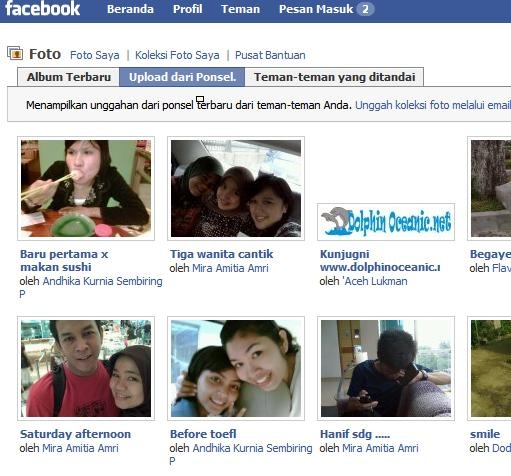Open 'Aceh Lukman profile link
The width and height of the screenshot is (511, 476).
click(x=375, y=281)
